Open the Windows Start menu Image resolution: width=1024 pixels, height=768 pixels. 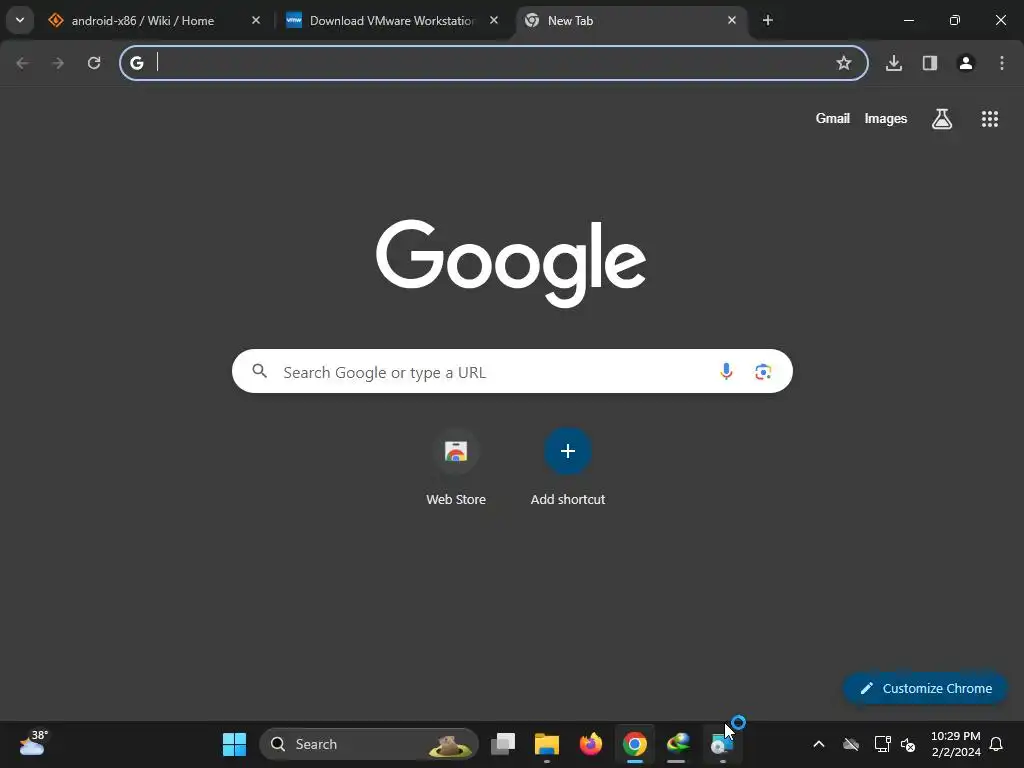[x=234, y=744]
